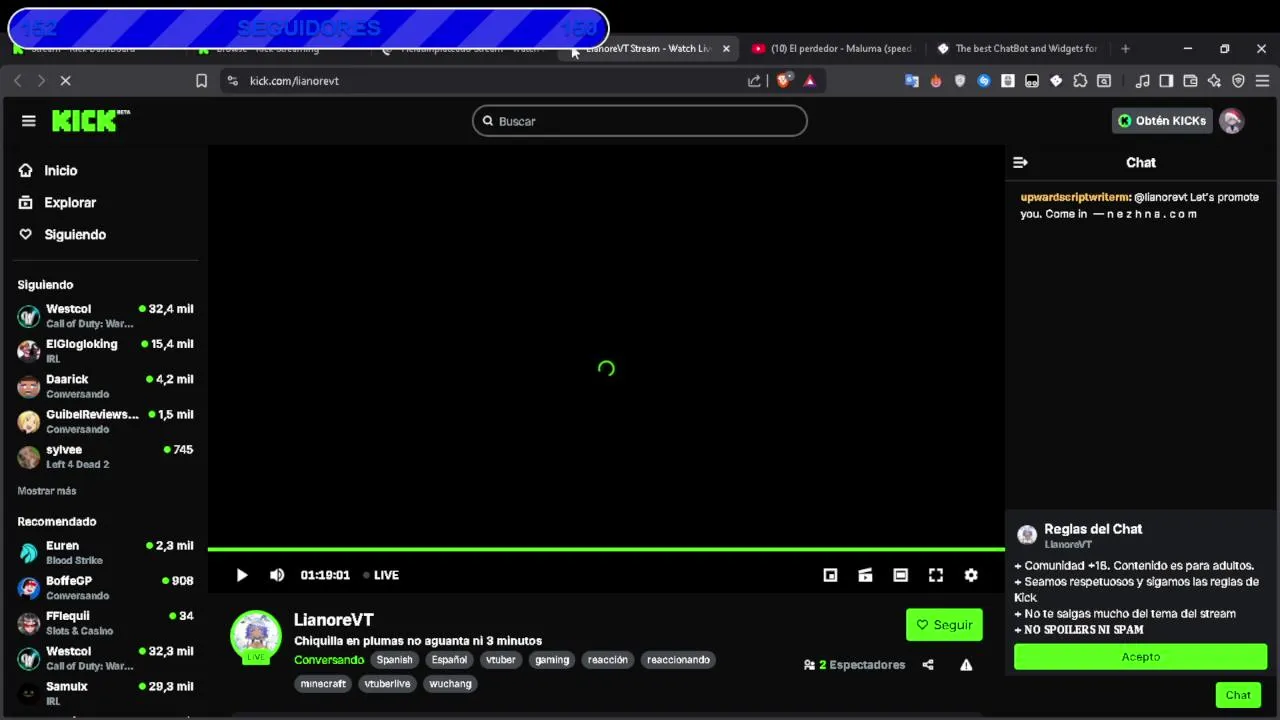
Task: Open the Brave playlist music icon
Action: click(x=1142, y=81)
